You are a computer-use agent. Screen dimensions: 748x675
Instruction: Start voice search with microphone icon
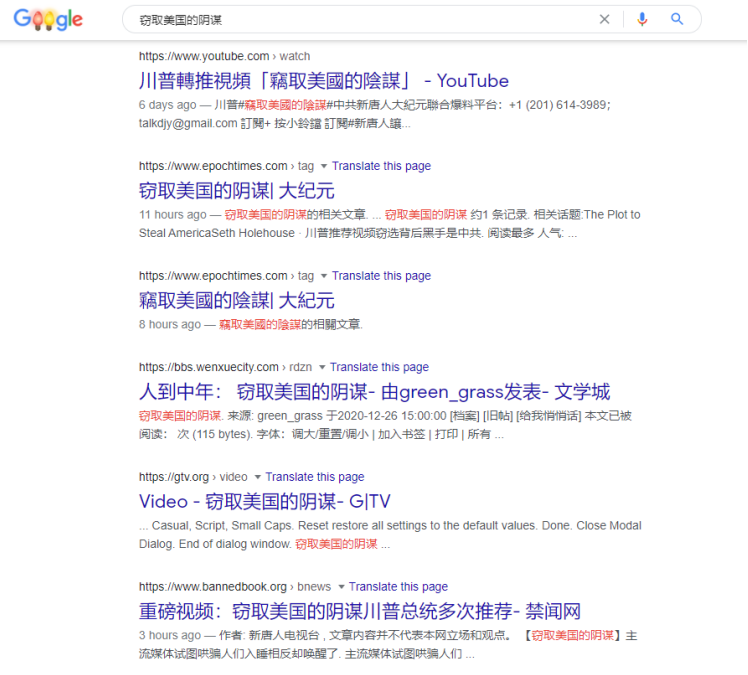(x=642, y=19)
